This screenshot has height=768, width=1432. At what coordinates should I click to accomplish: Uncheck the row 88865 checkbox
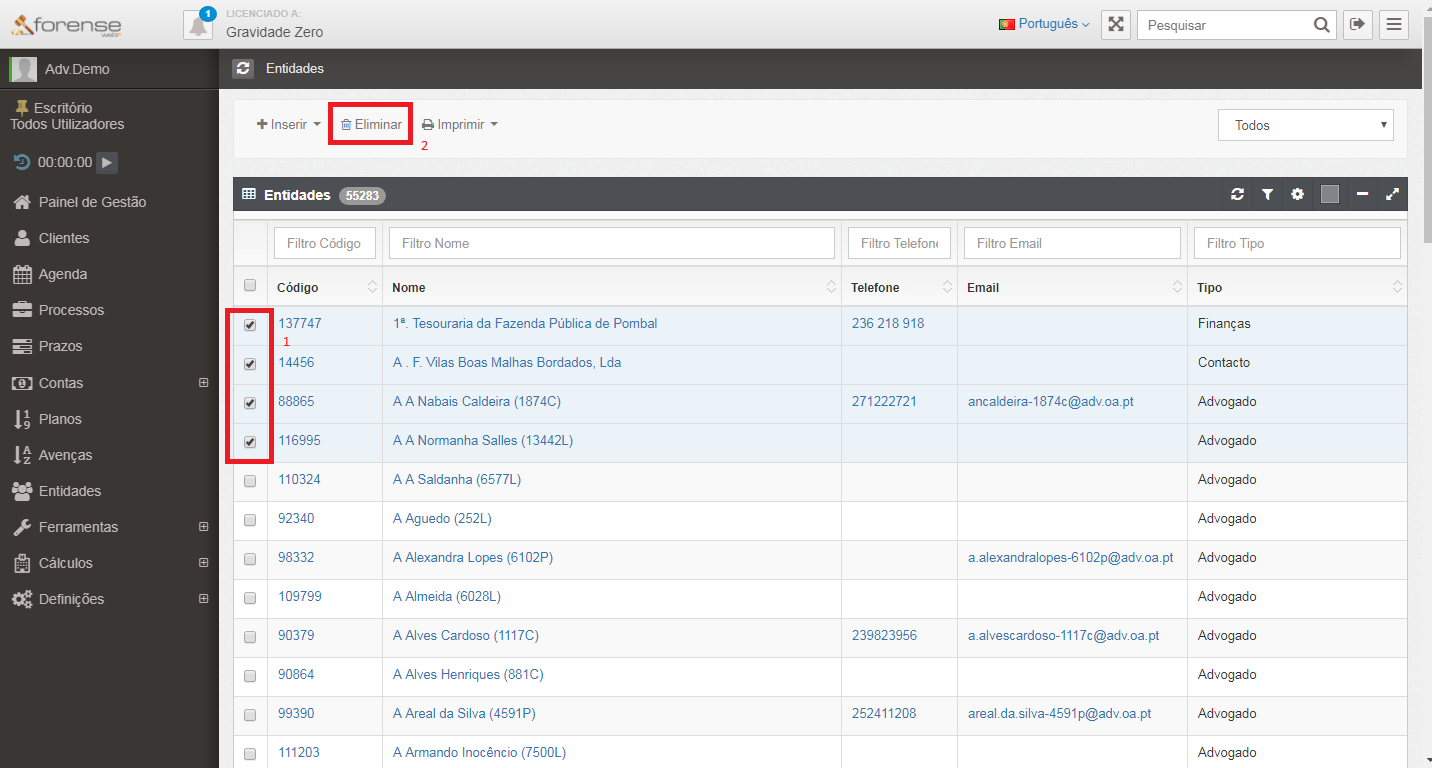250,403
